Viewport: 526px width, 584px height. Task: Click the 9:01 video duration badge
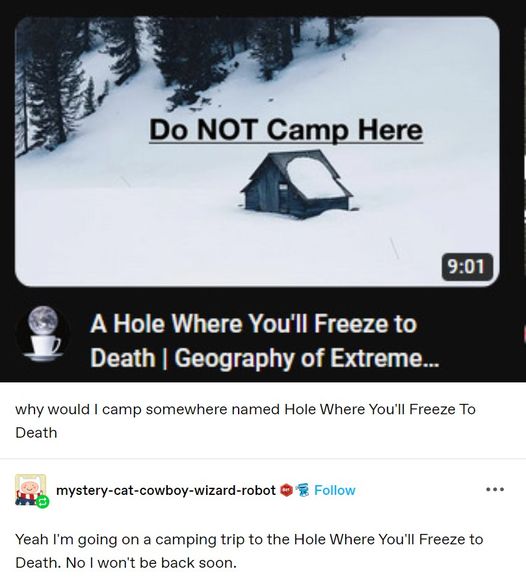(x=467, y=266)
